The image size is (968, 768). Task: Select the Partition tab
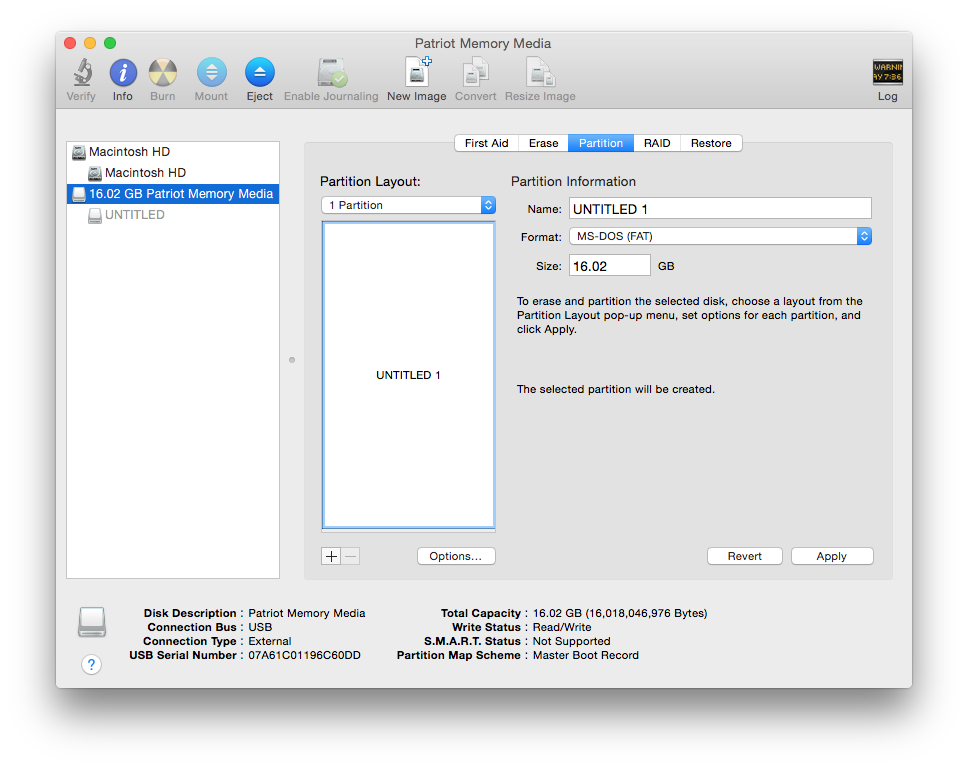click(x=601, y=143)
